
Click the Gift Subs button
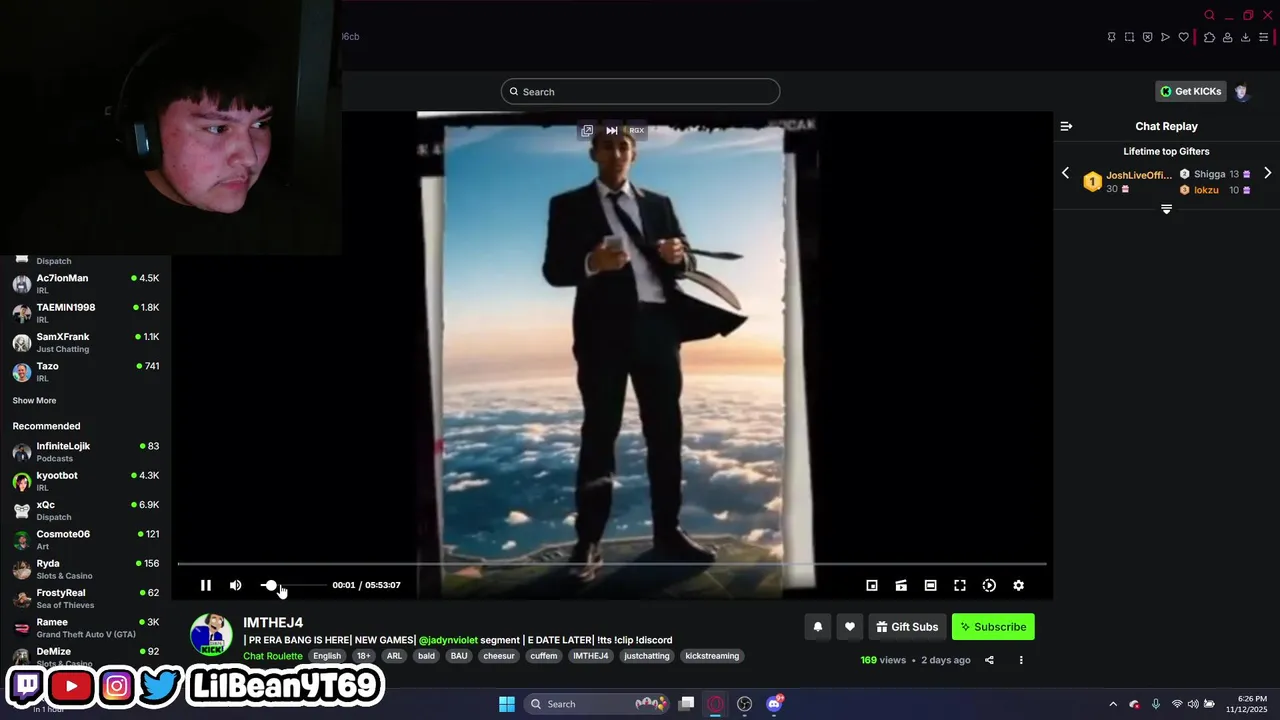[x=907, y=627]
